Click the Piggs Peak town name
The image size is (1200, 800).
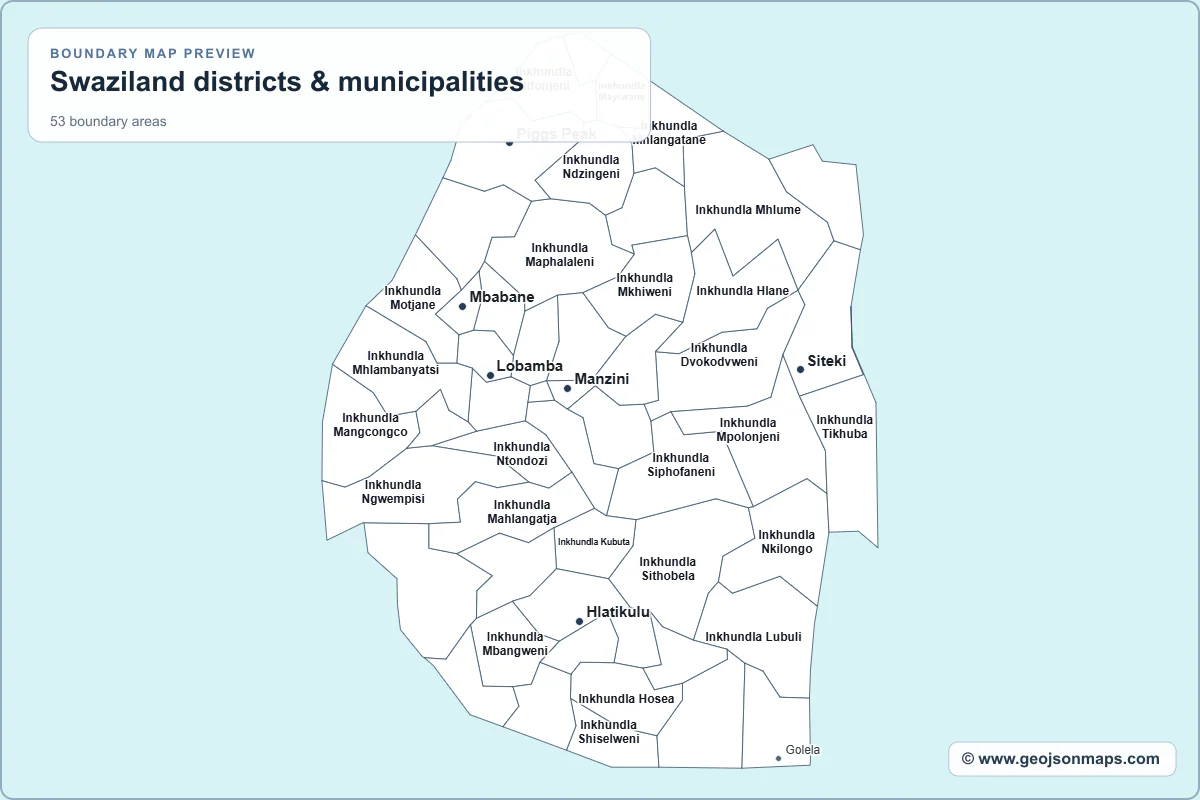point(557,134)
